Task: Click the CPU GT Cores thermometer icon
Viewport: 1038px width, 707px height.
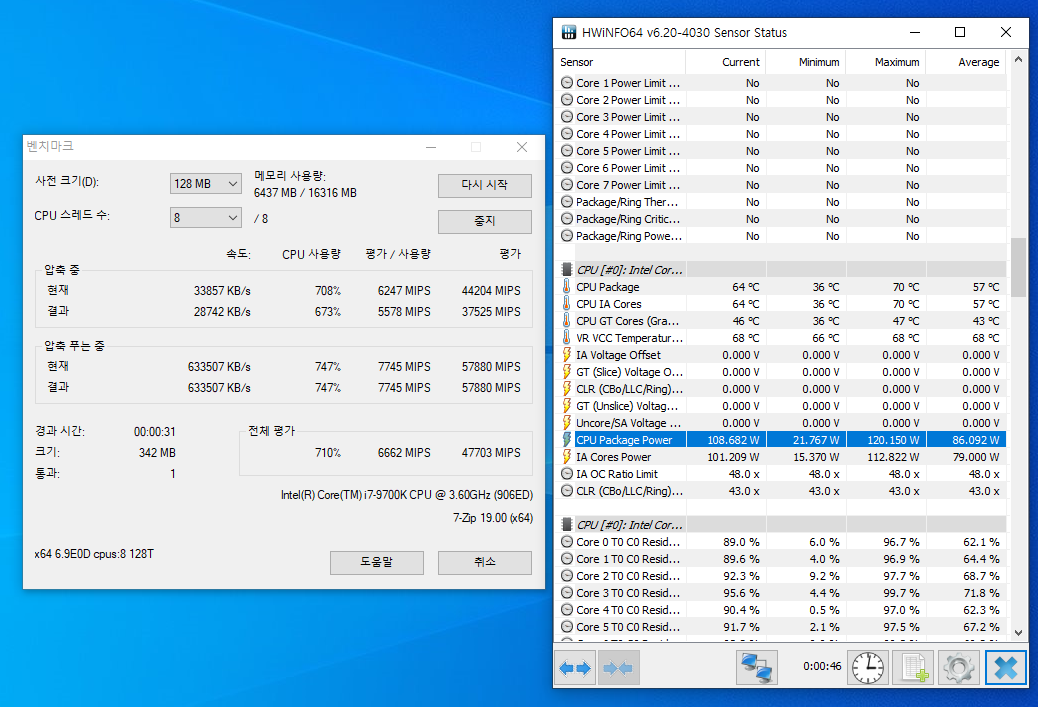Action: click(567, 320)
